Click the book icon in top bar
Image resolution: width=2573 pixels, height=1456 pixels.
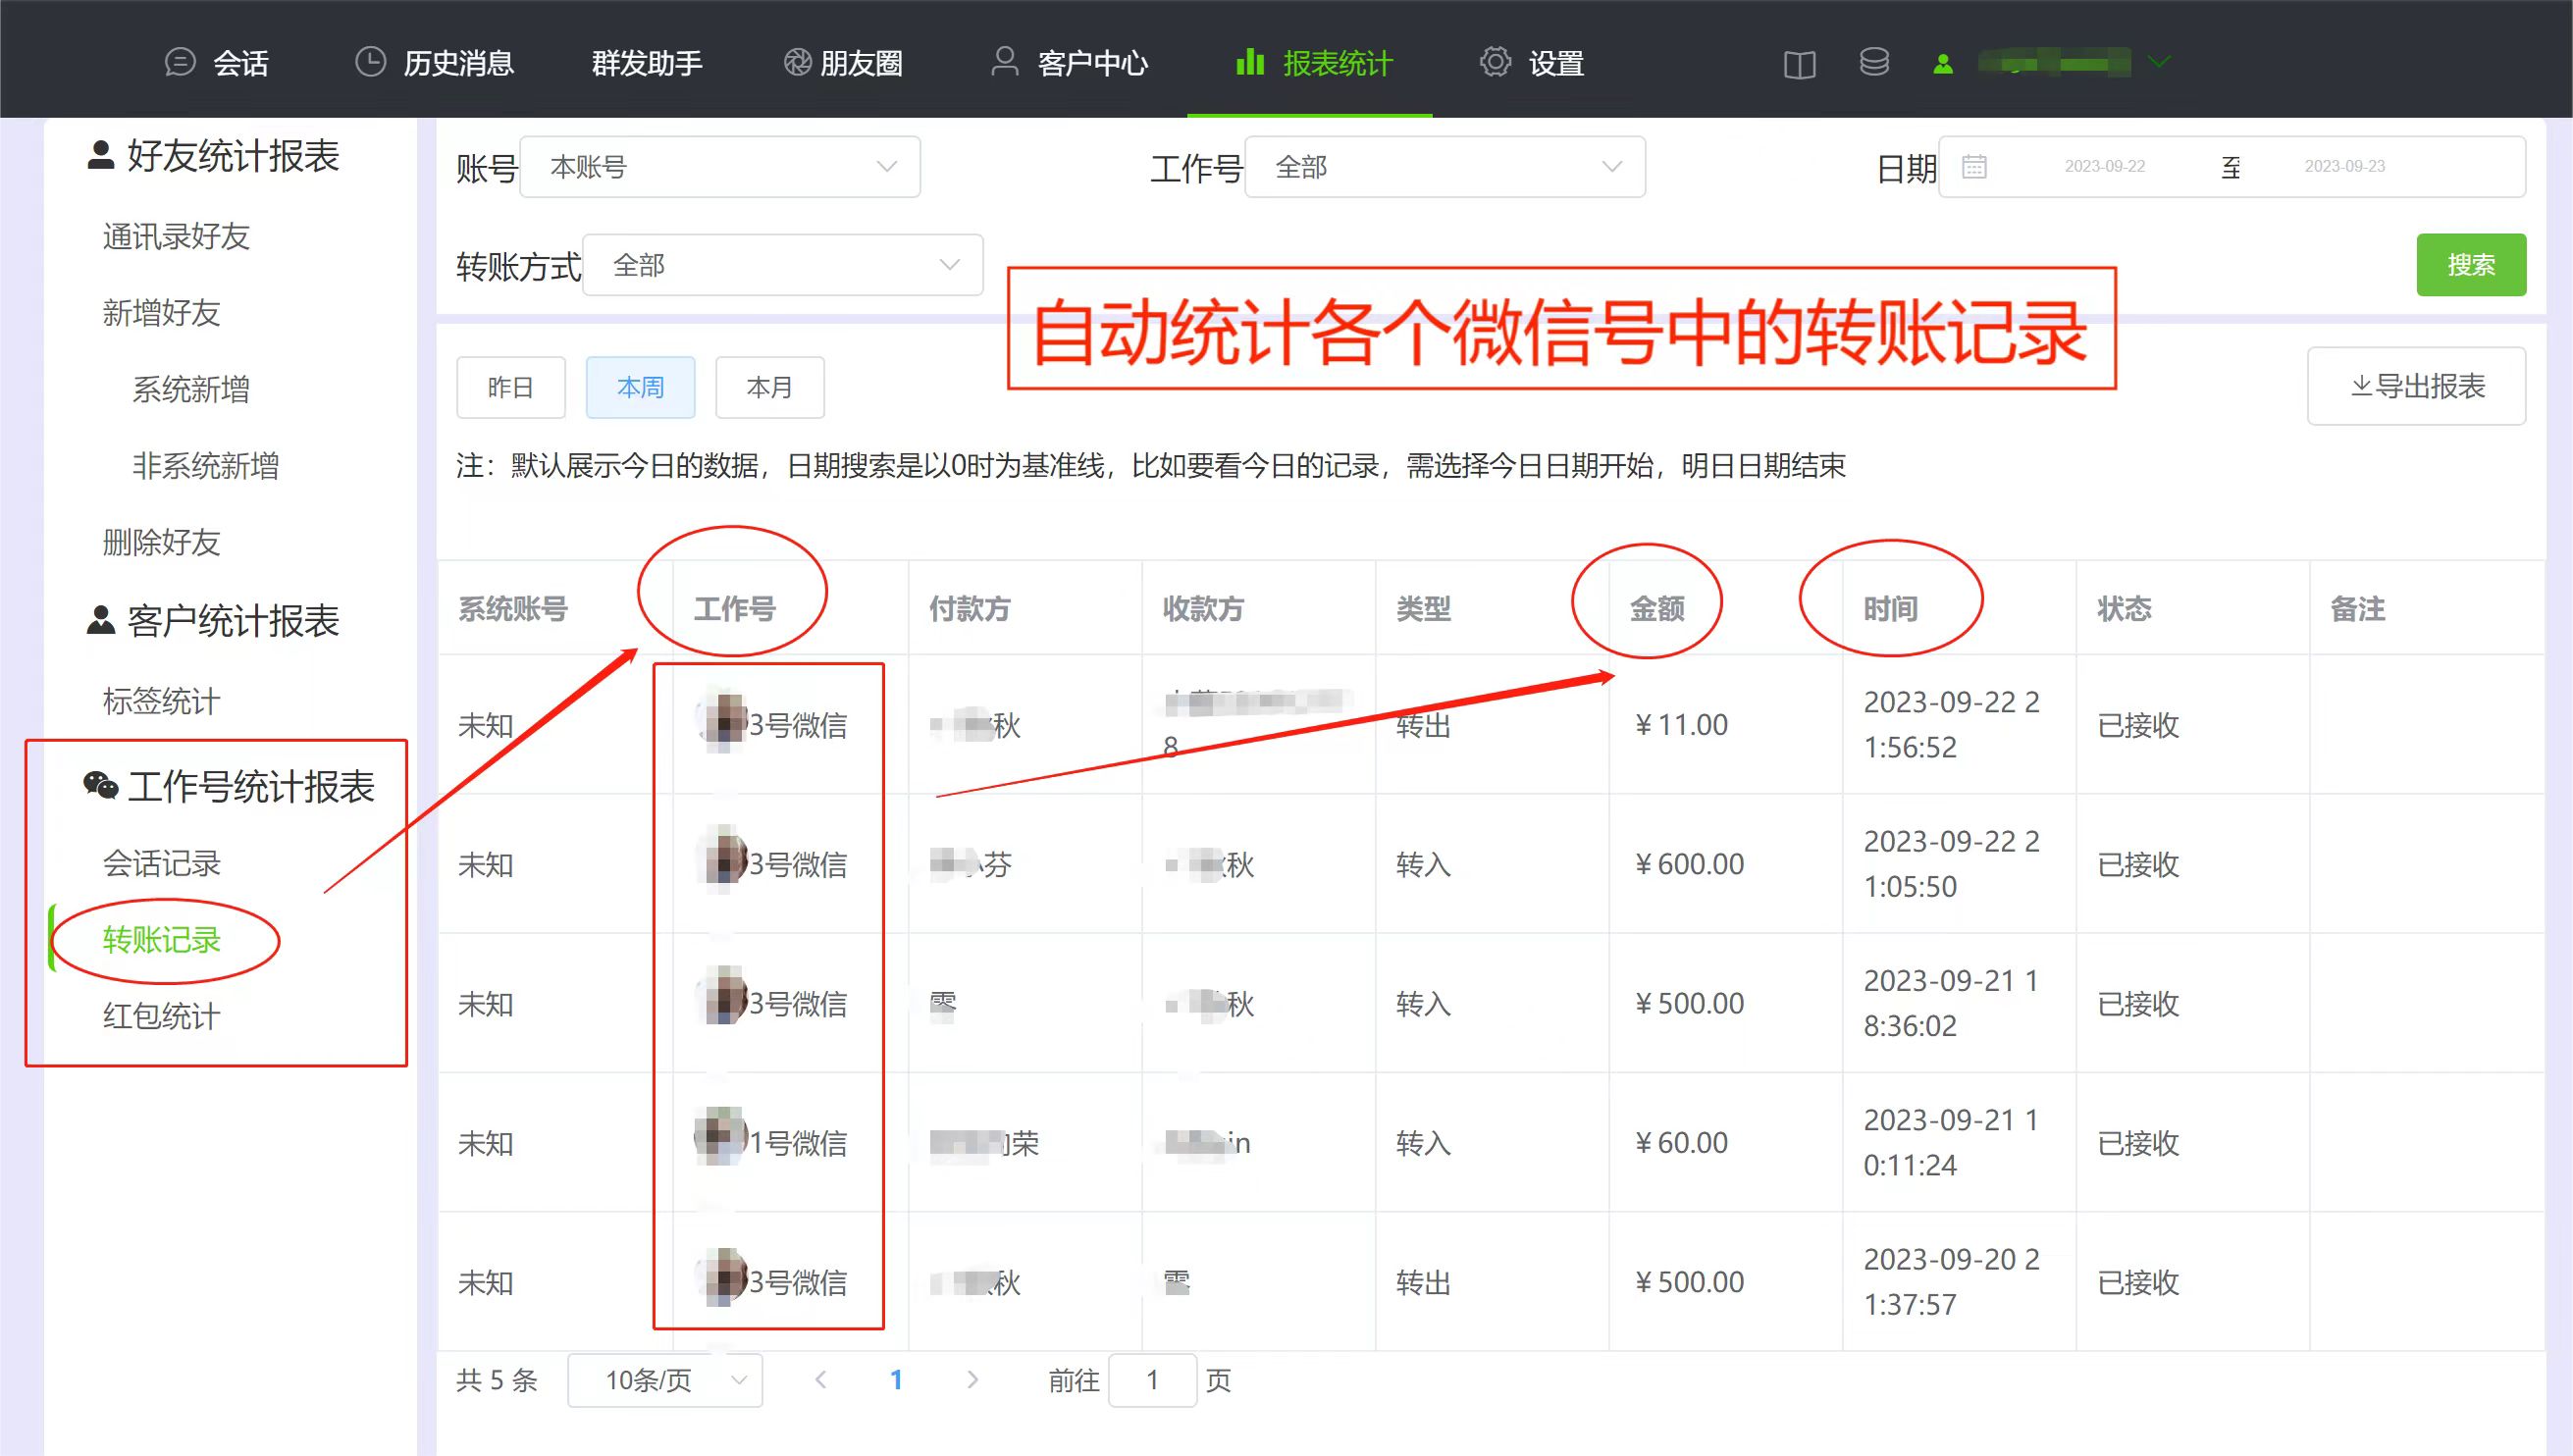click(1798, 65)
